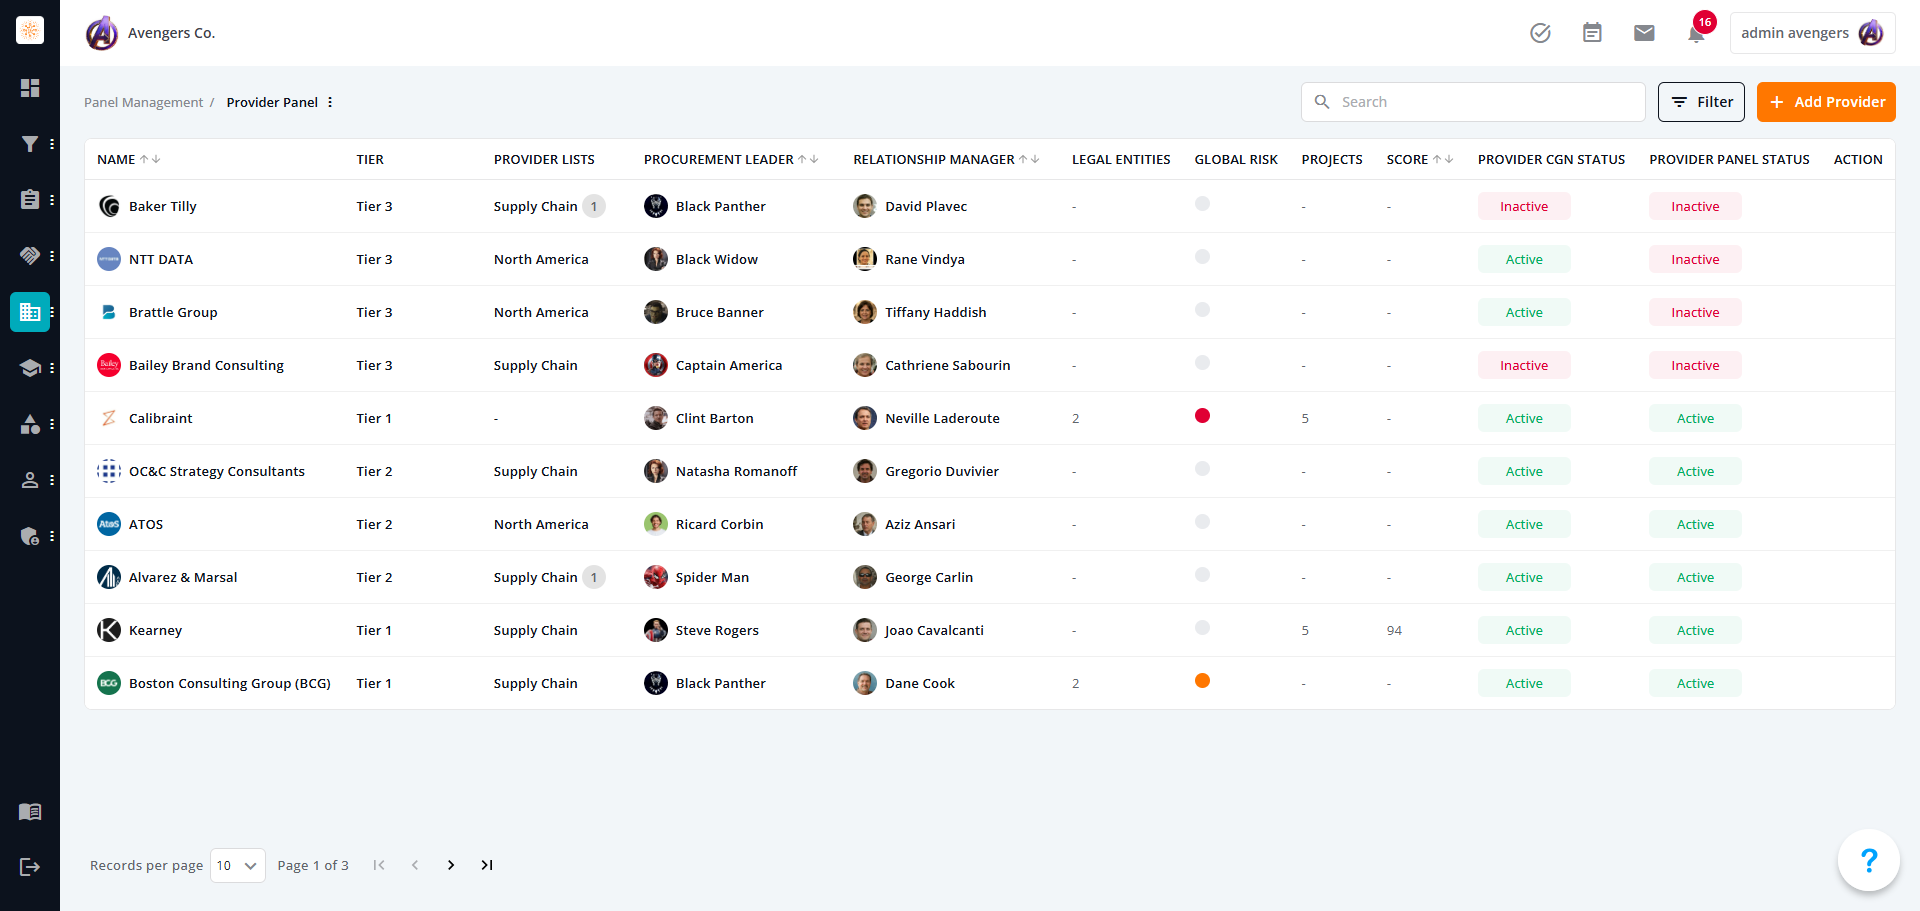The width and height of the screenshot is (1920, 911).
Task: Select the active building panel icon in sidebar
Action: 30,312
